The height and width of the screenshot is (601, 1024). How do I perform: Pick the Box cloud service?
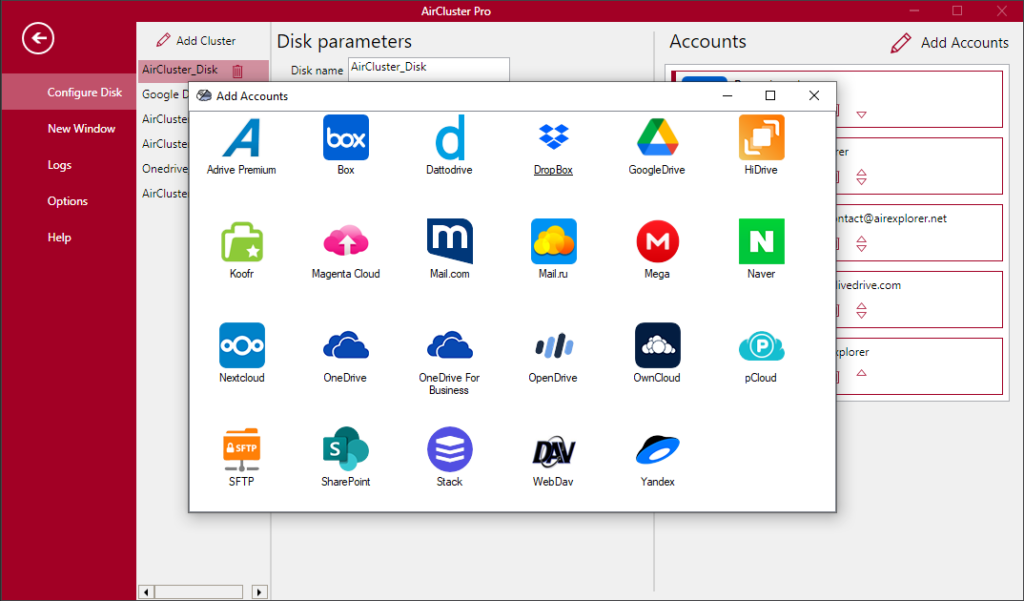click(345, 145)
